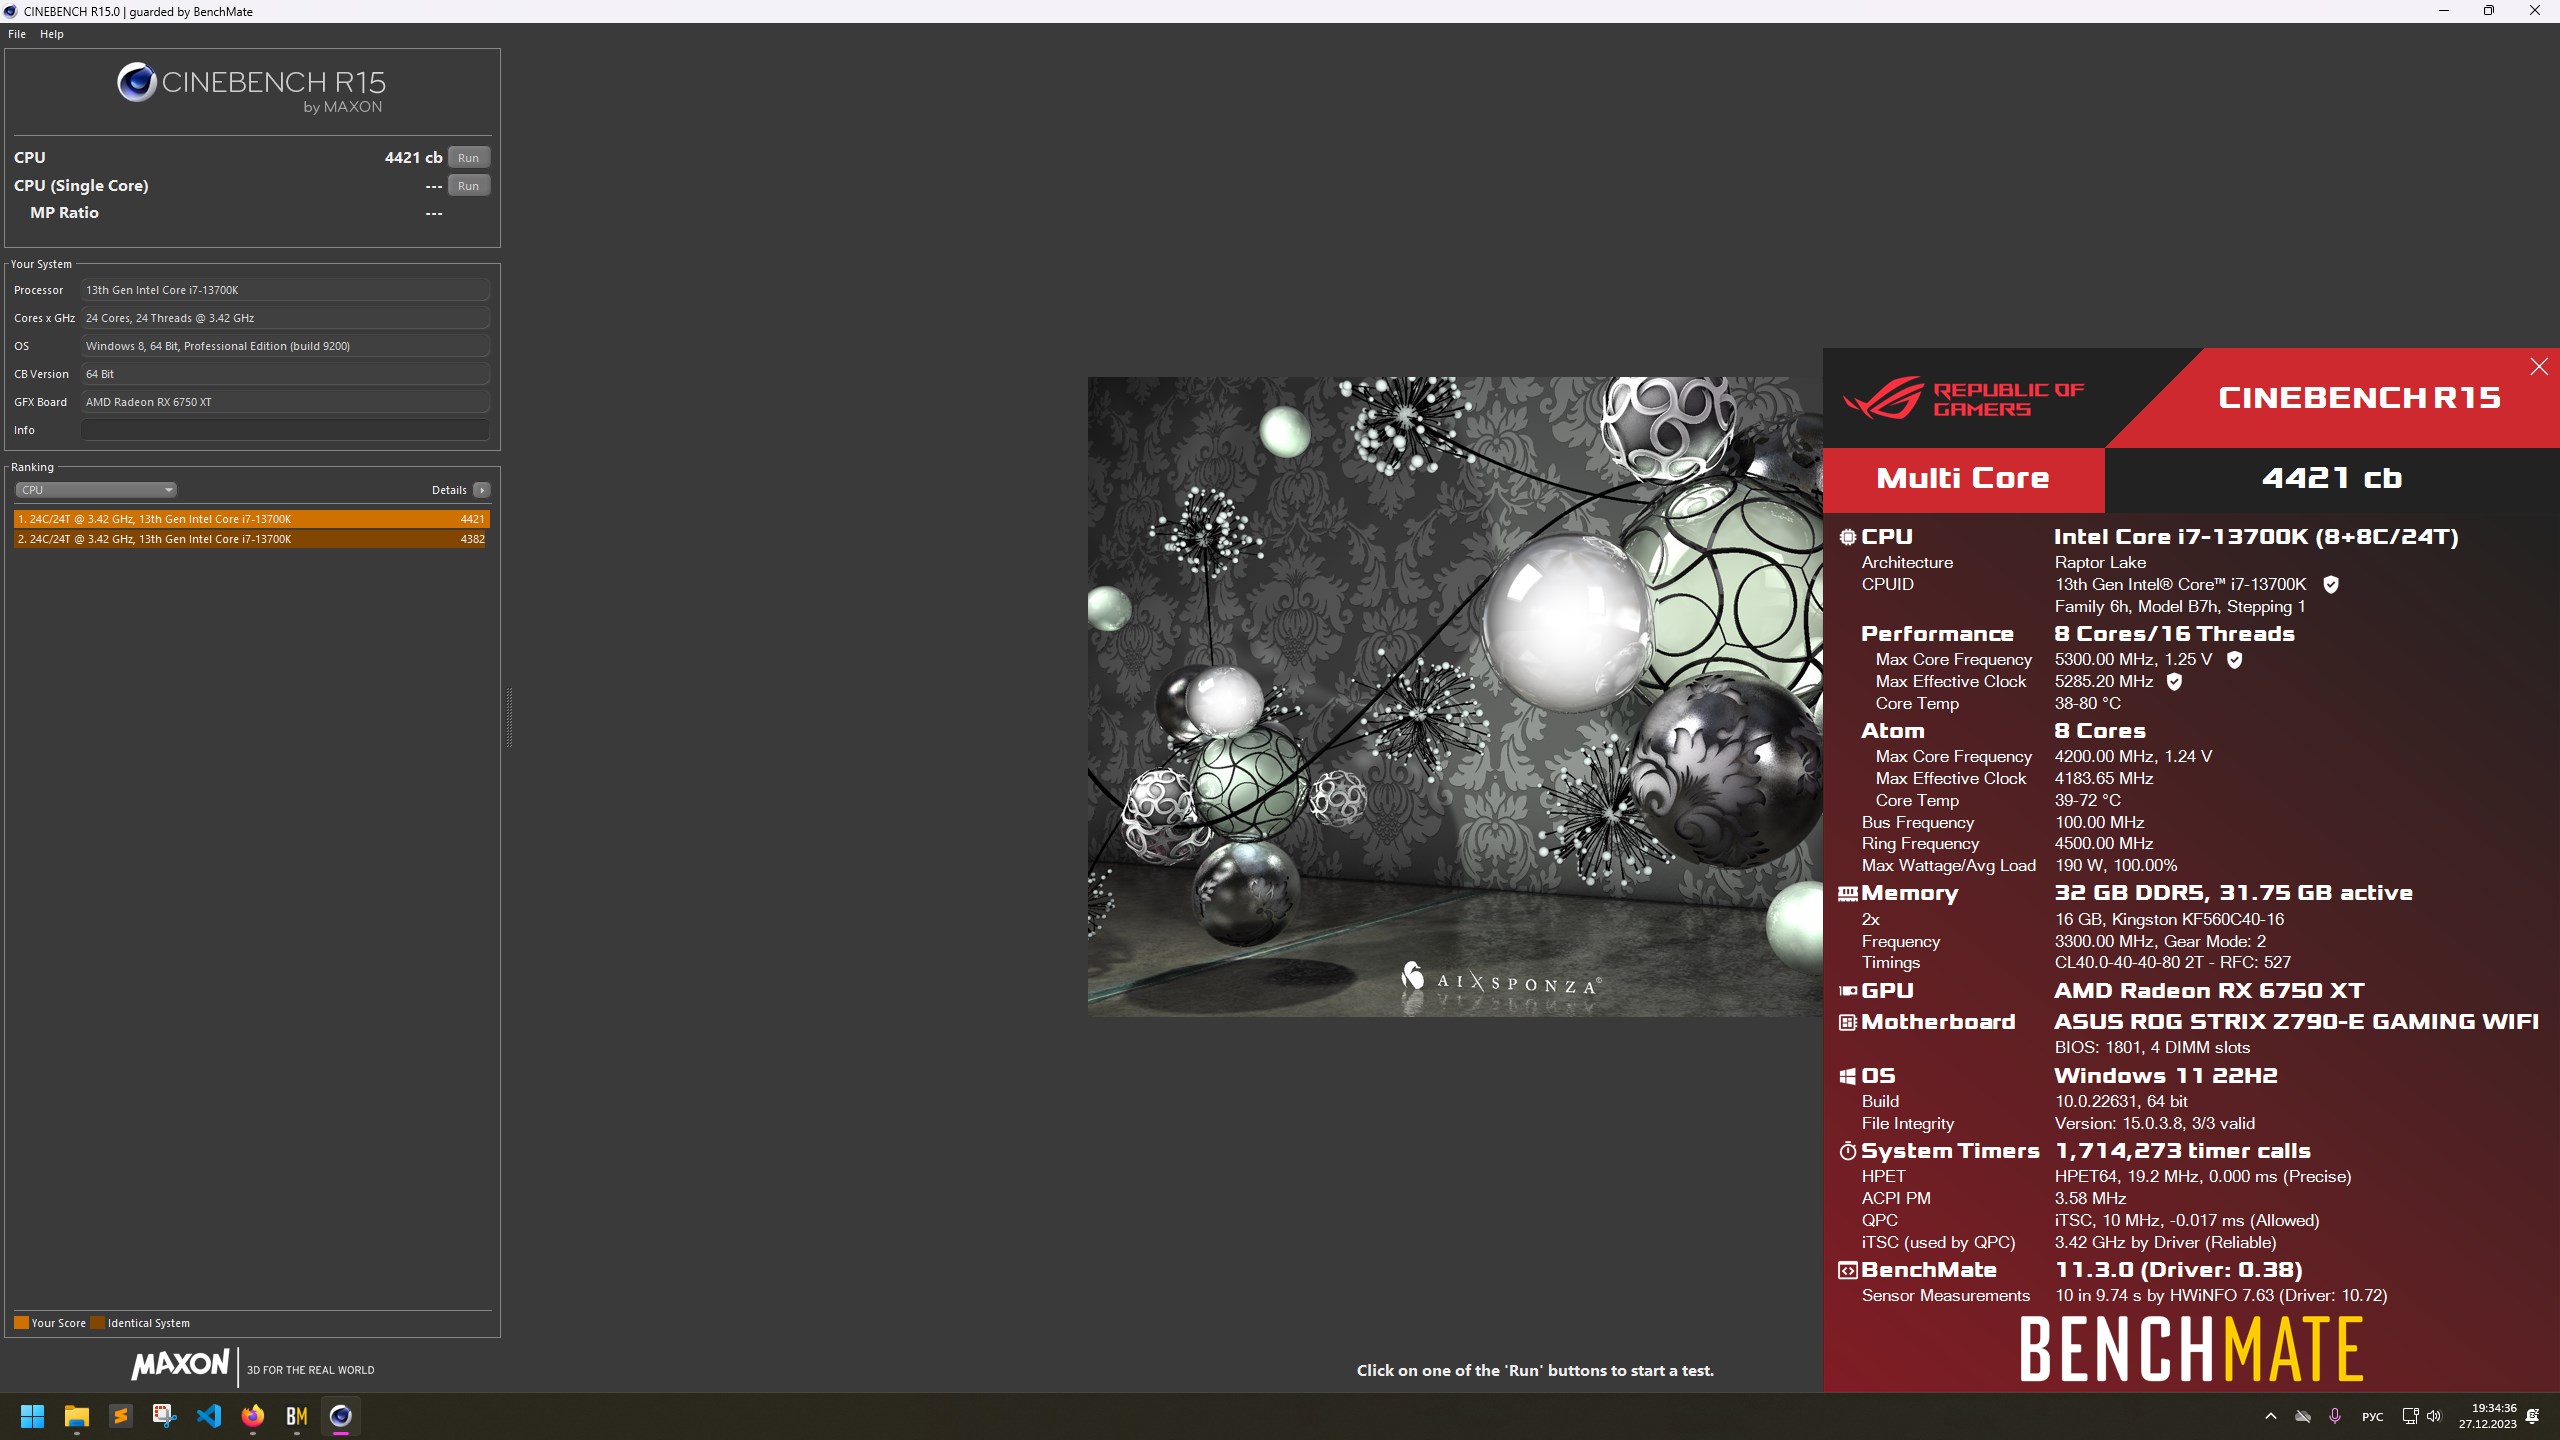Select ranking entry with score 4421
The height and width of the screenshot is (1440, 2560).
tap(252, 519)
